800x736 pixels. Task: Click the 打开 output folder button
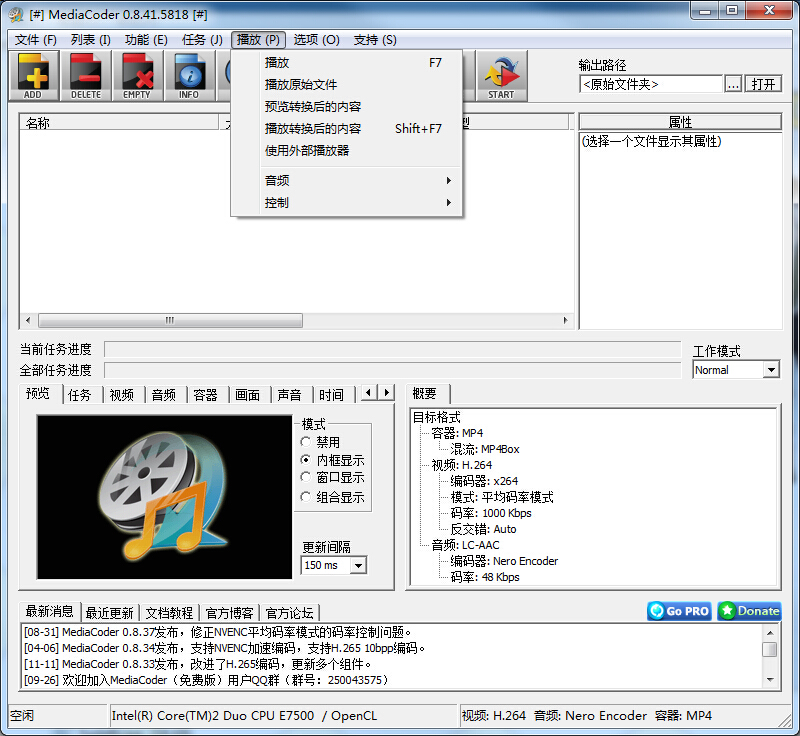pyautogui.click(x=763, y=84)
